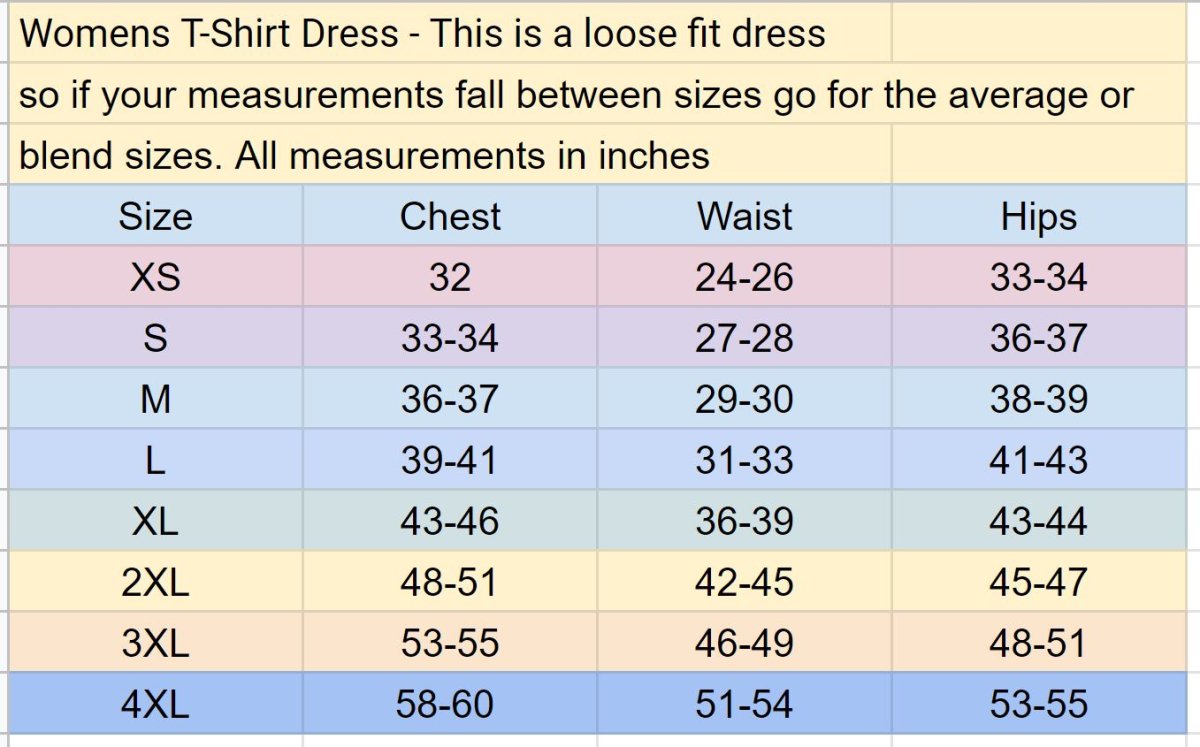Viewport: 1200px width, 747px height.
Task: Click the 4XL size cell
Action: [155, 704]
